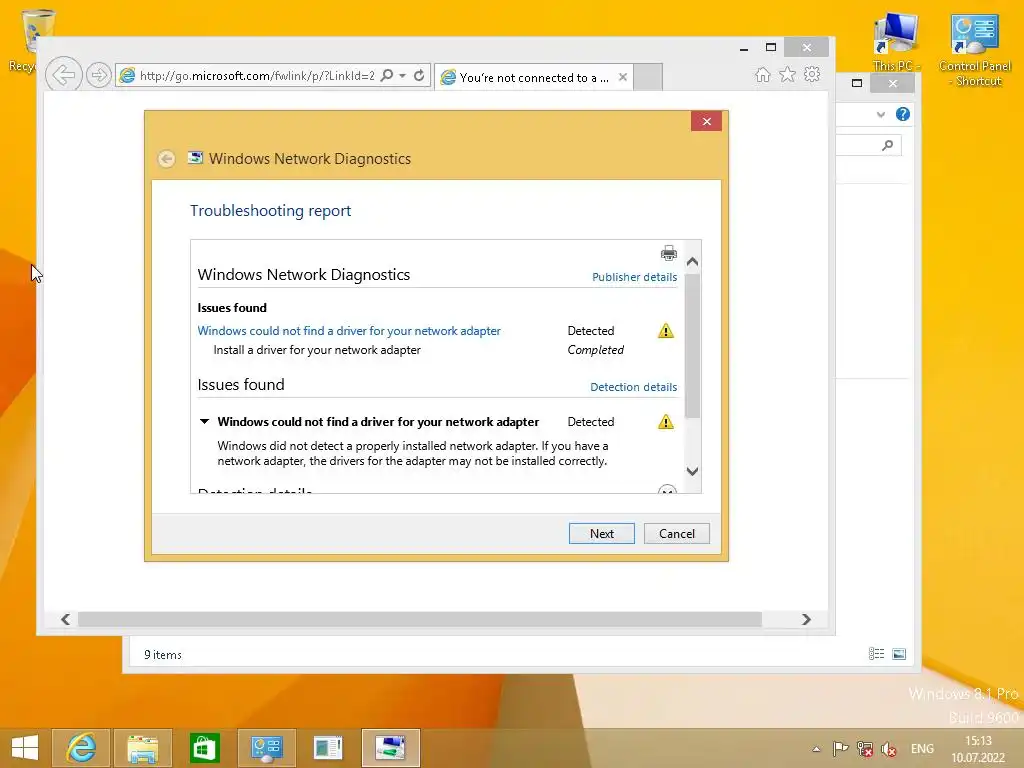The width and height of the screenshot is (1024, 768).
Task: Collapse the bold driver issue disclosure triangle
Action: (204, 421)
